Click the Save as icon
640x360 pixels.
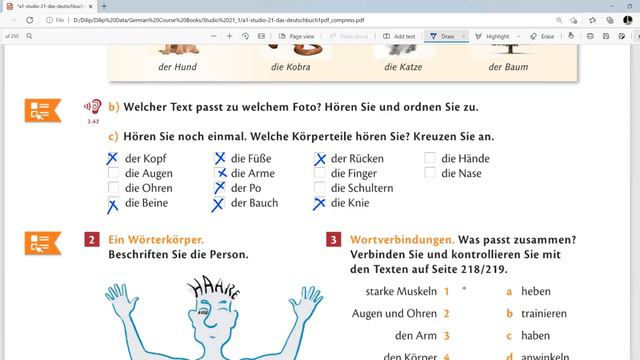click(622, 36)
